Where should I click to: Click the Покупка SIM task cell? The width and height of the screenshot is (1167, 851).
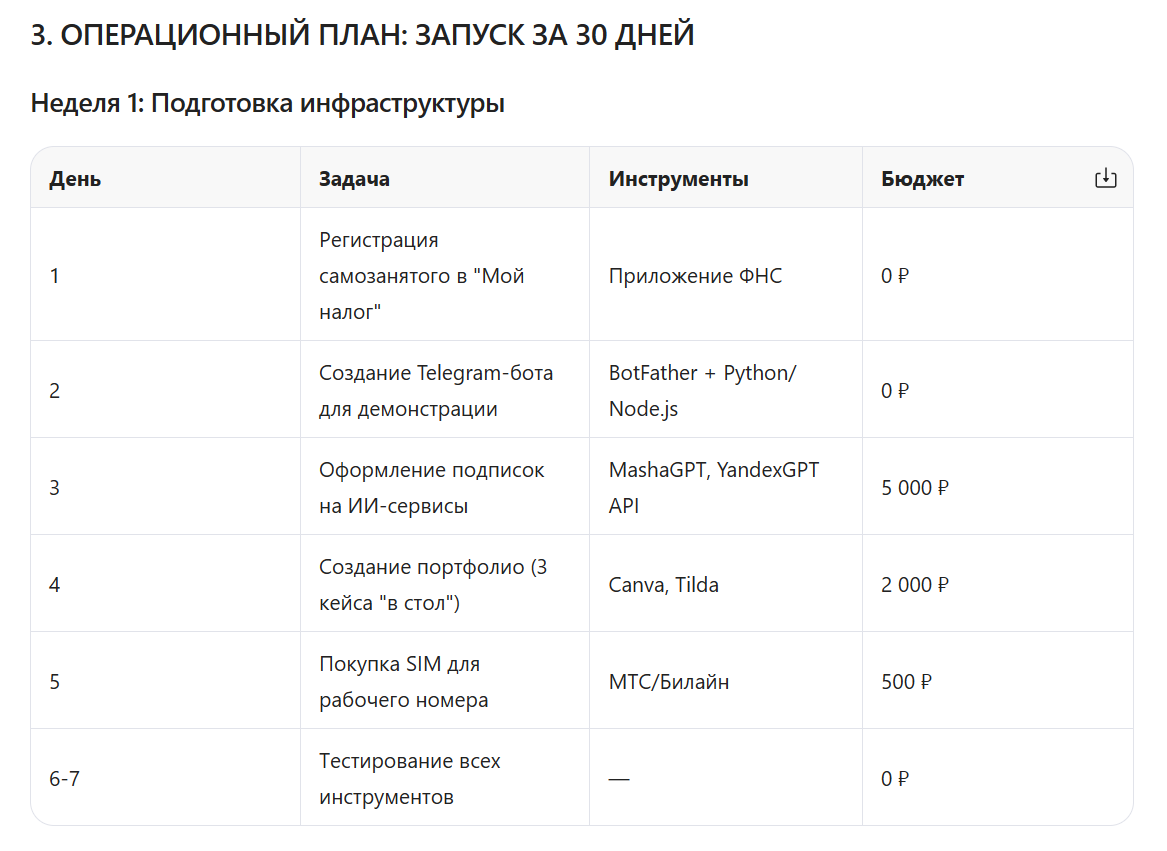pyautogui.click(x=445, y=681)
